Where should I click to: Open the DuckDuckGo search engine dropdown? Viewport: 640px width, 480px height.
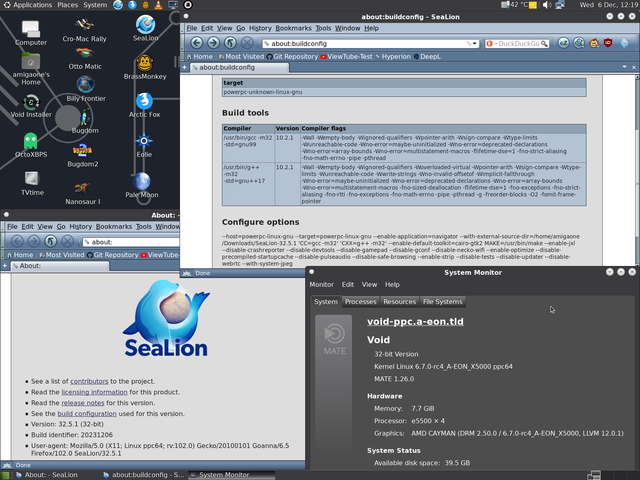[490, 43]
